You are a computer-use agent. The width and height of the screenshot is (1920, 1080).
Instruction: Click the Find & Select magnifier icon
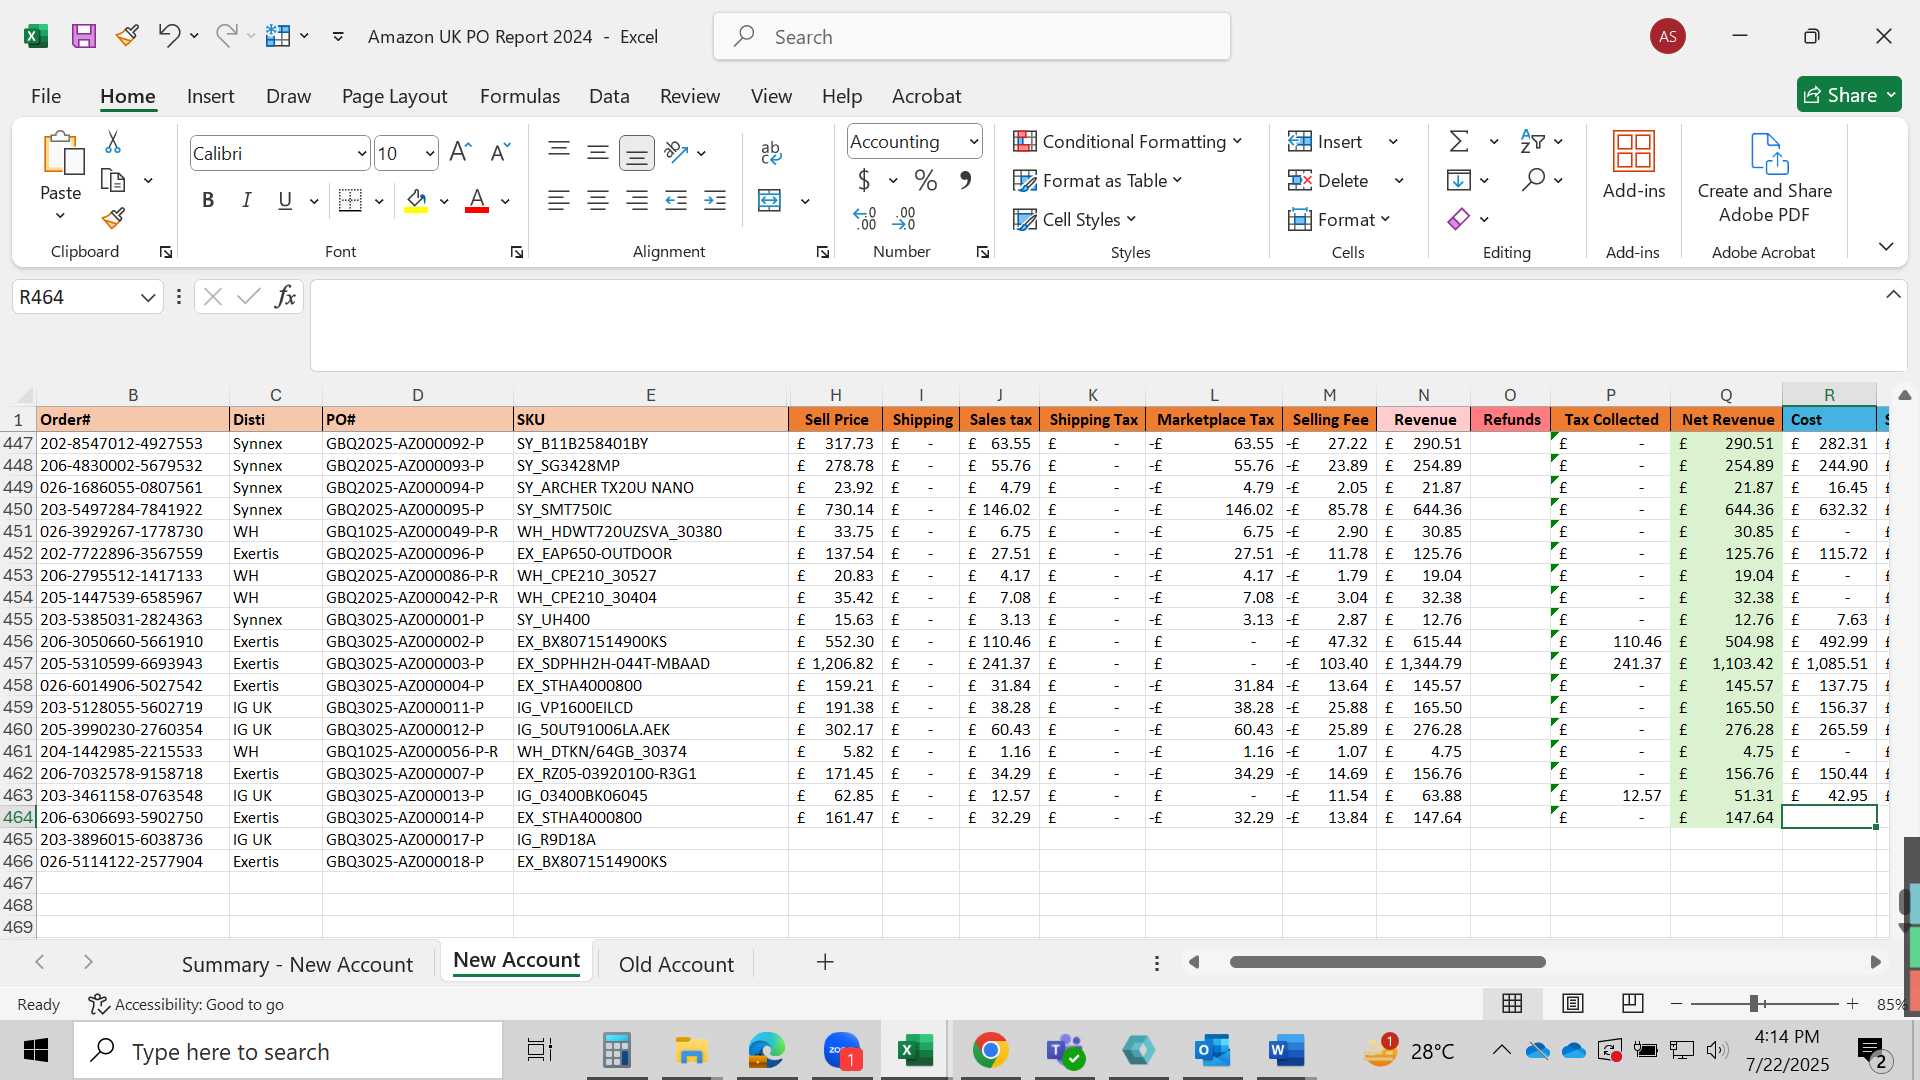1533,180
